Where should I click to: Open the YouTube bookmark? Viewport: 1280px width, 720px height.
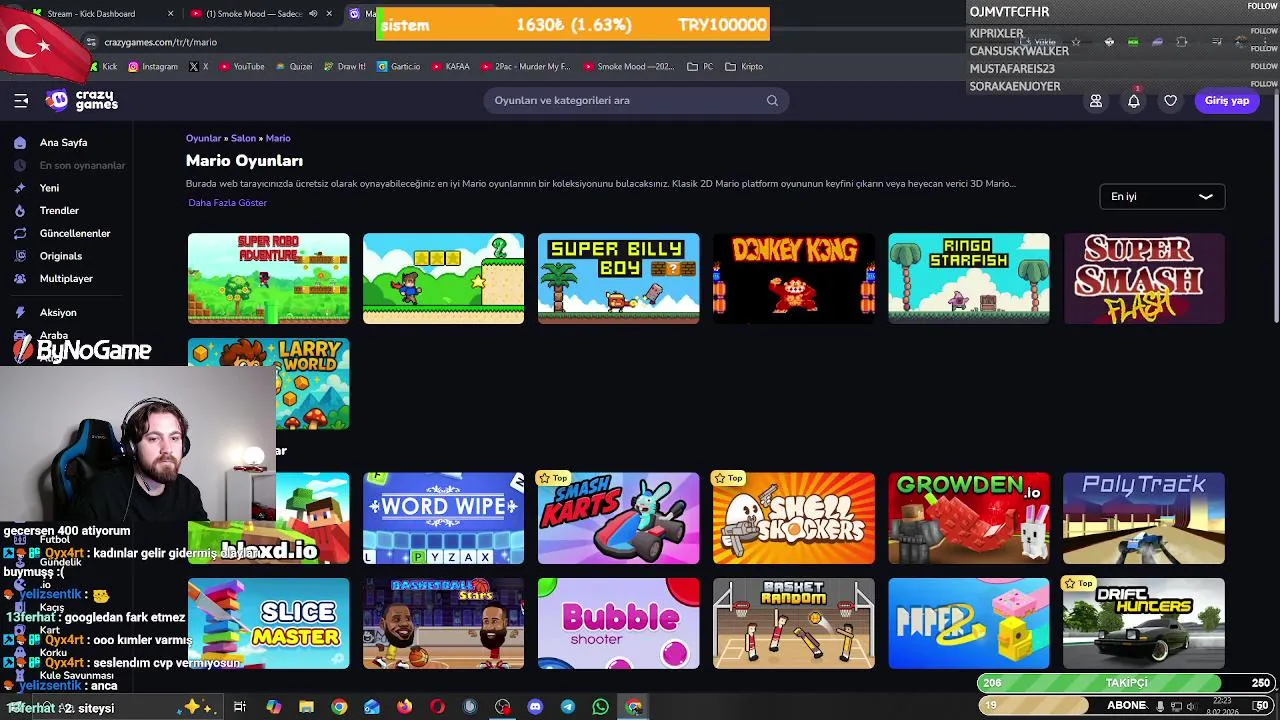pos(242,67)
